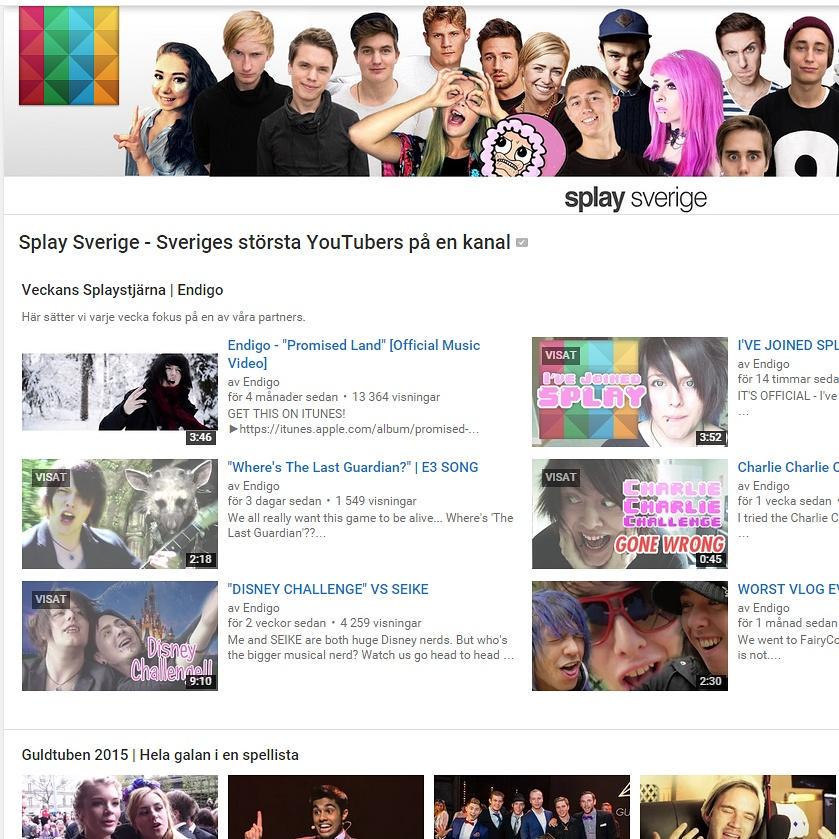Click "av Endigo" under Promised Land video

coord(254,382)
